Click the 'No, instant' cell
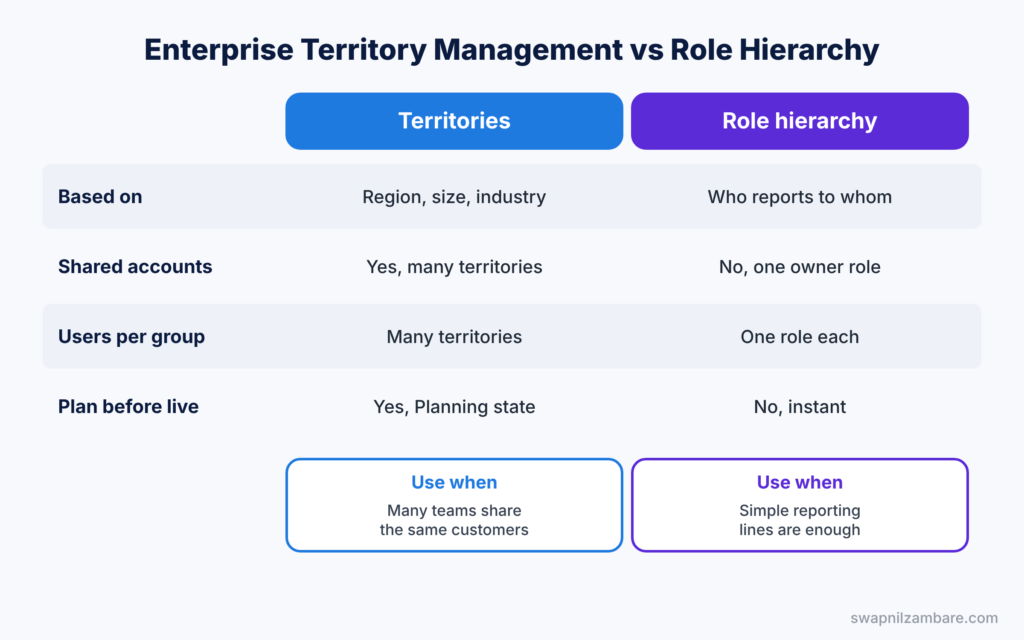Screen dimensions: 1024x640 click(799, 406)
